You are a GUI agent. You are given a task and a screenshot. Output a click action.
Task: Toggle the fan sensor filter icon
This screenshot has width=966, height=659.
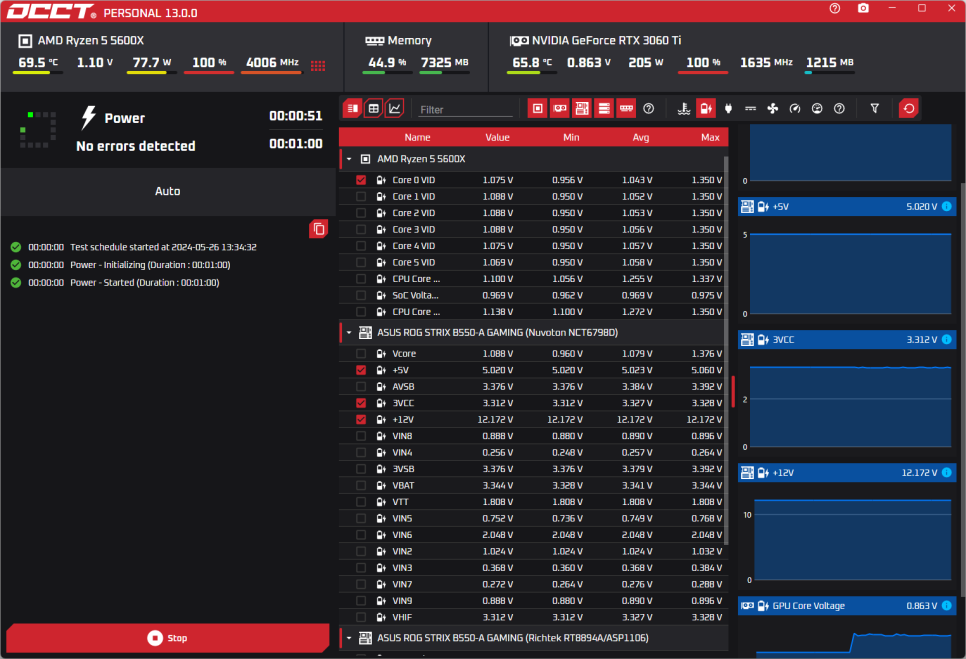tap(772, 108)
